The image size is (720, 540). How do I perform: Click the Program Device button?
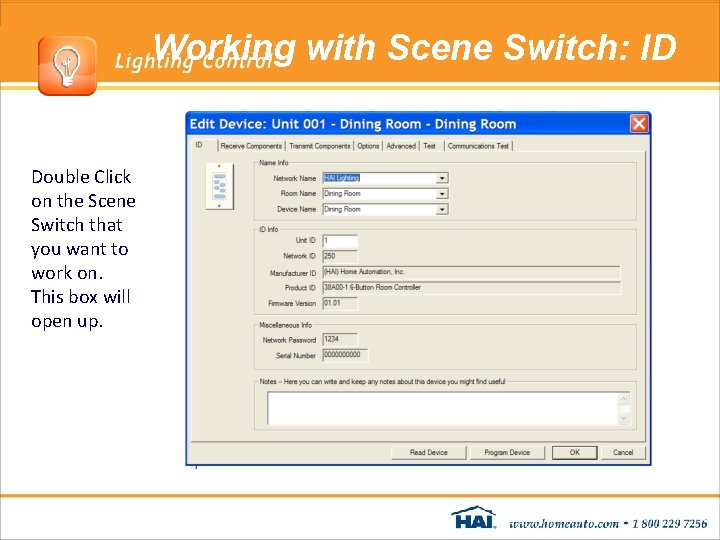click(x=507, y=452)
